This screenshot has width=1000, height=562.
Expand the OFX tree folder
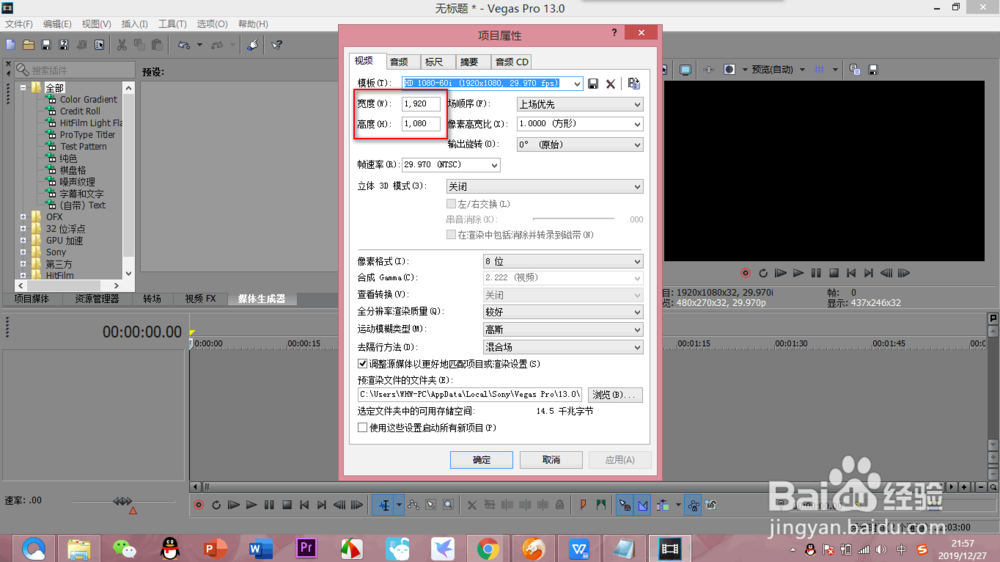pyautogui.click(x=23, y=217)
